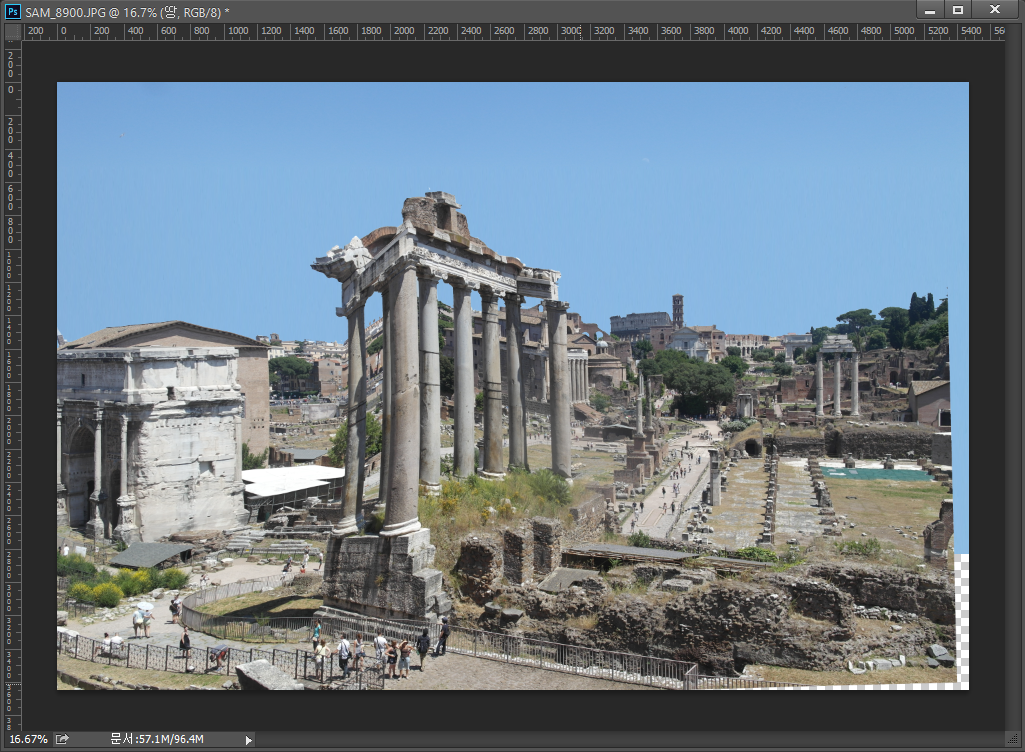
Task: Expand the status bar arrow menu
Action: coord(248,740)
